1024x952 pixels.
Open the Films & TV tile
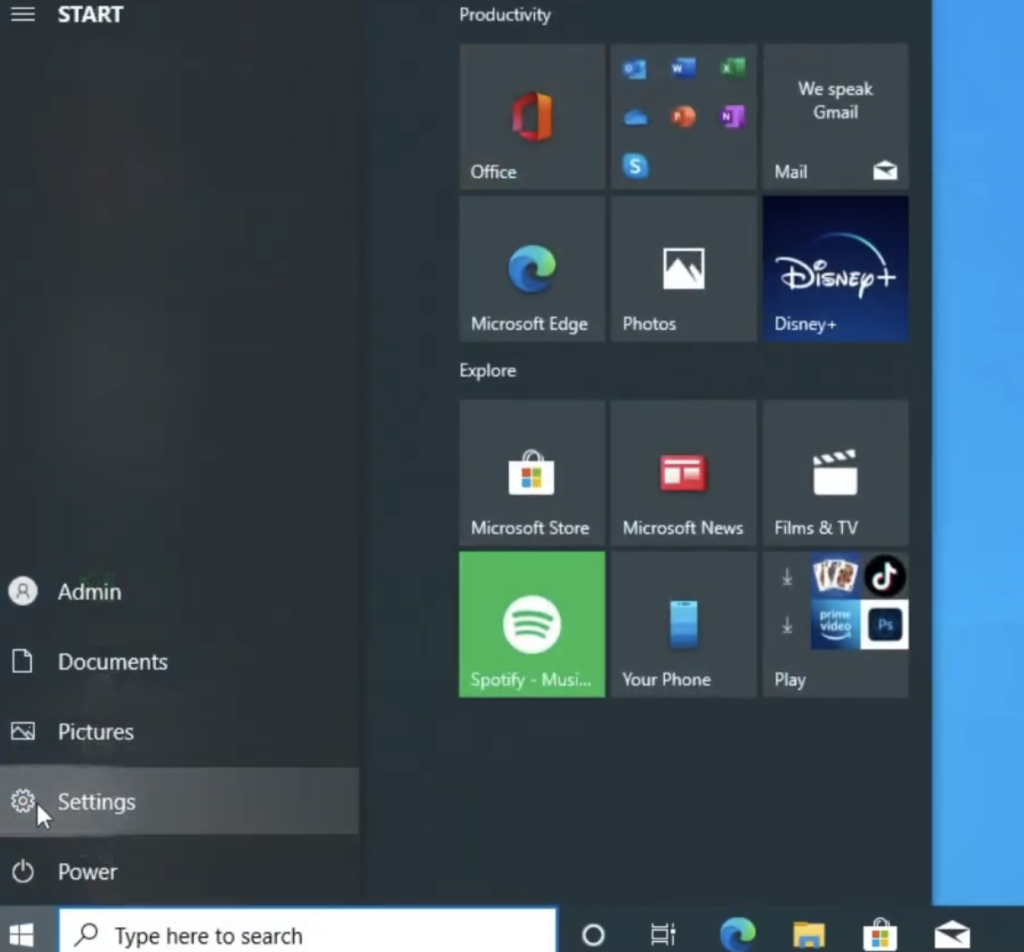pyautogui.click(x=835, y=473)
